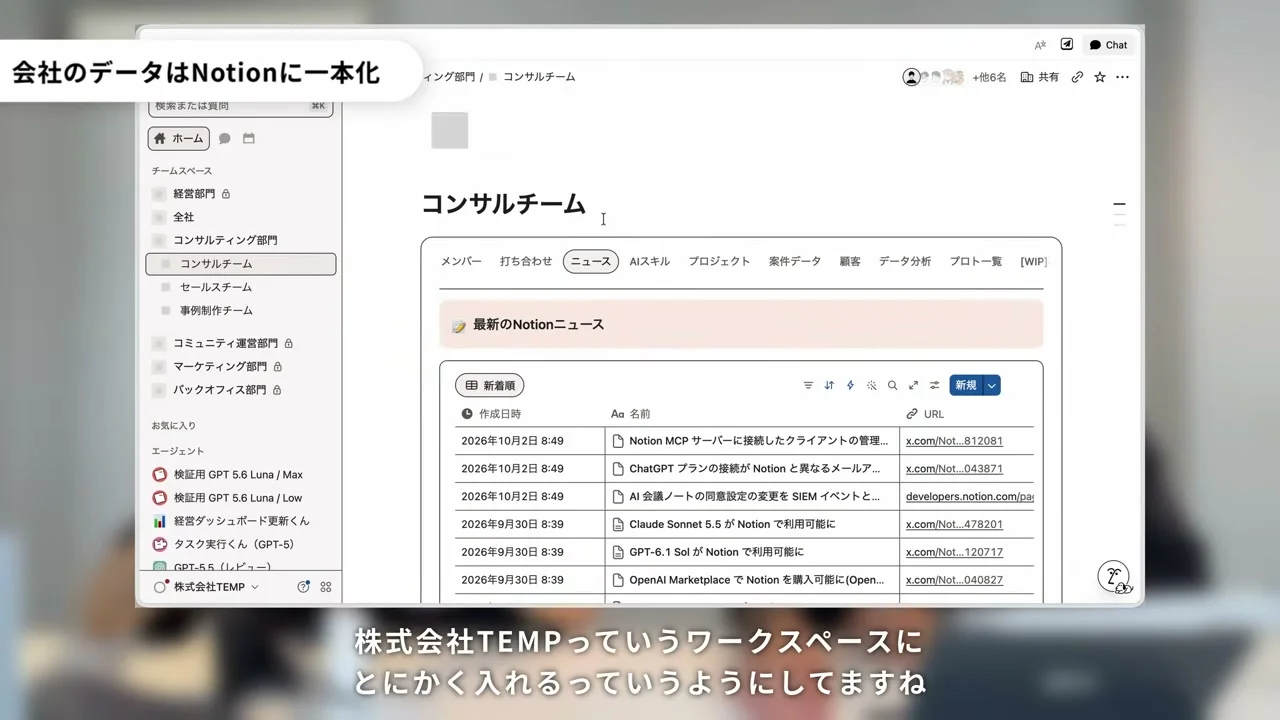Switch to プロジェクト tab
The image size is (1280, 720).
[719, 261]
